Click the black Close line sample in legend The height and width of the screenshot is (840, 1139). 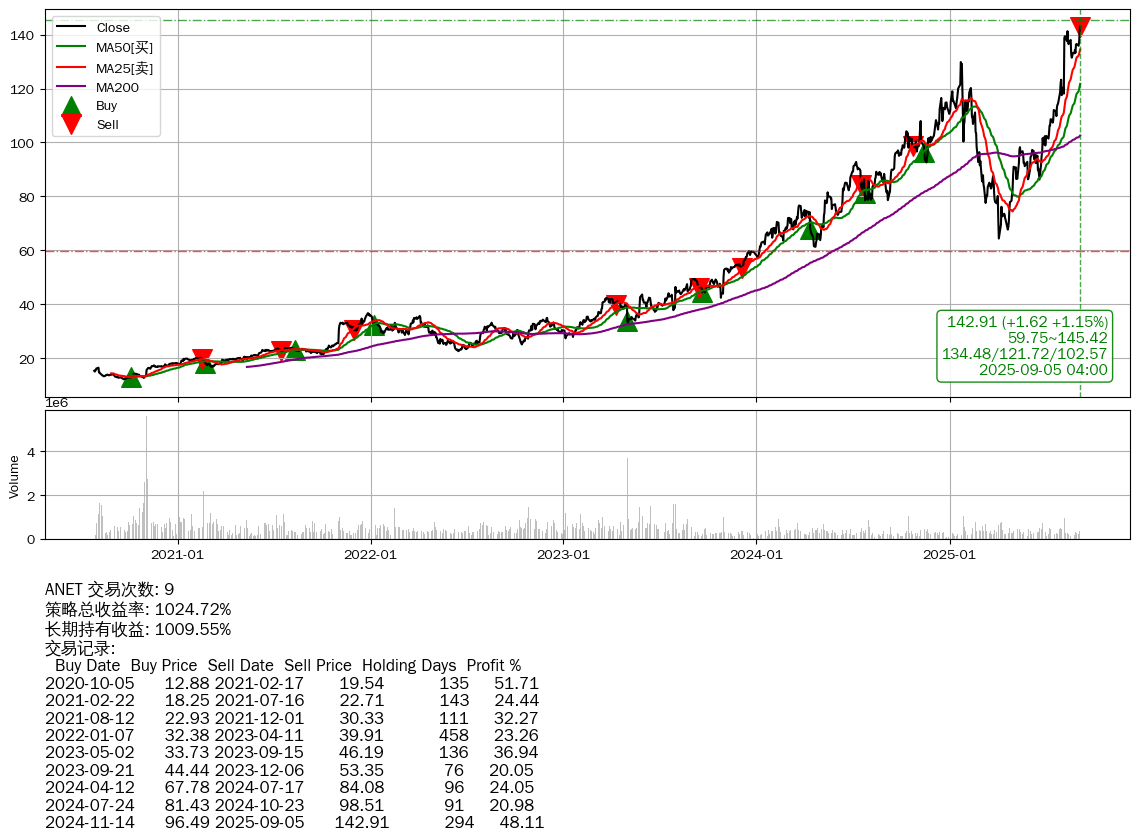71,28
